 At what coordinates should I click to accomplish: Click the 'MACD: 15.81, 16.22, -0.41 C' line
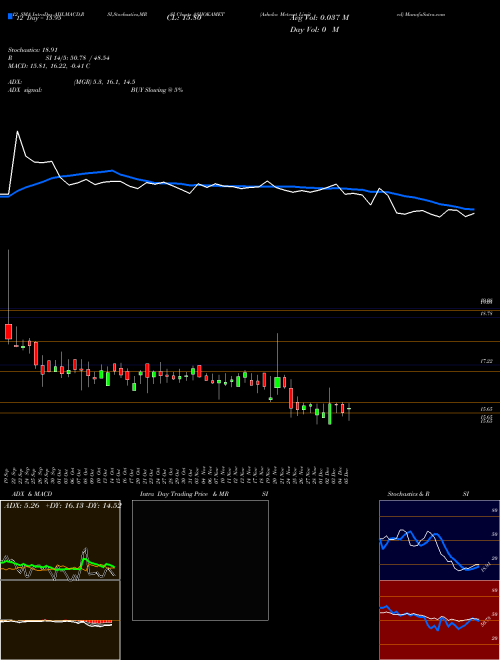(x=49, y=66)
